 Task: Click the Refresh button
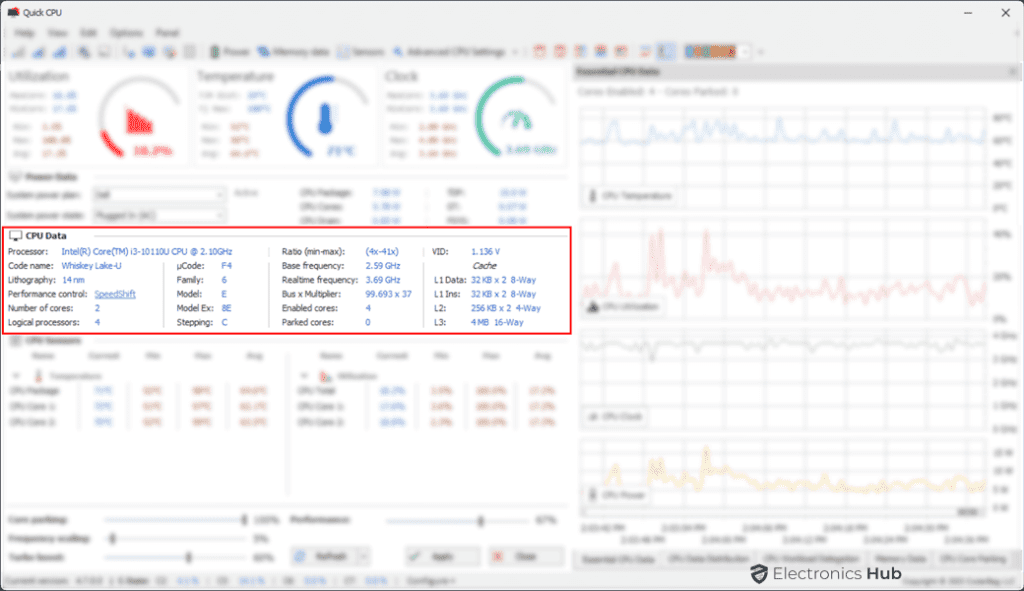point(330,556)
